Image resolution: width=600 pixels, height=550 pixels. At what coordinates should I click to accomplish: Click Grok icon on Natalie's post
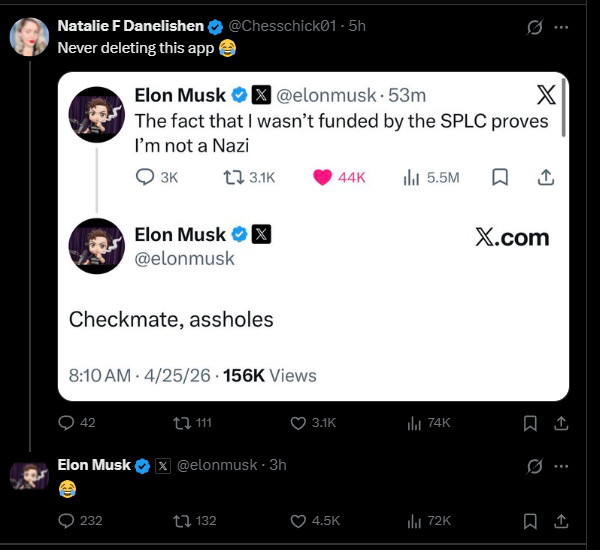[x=534, y=27]
